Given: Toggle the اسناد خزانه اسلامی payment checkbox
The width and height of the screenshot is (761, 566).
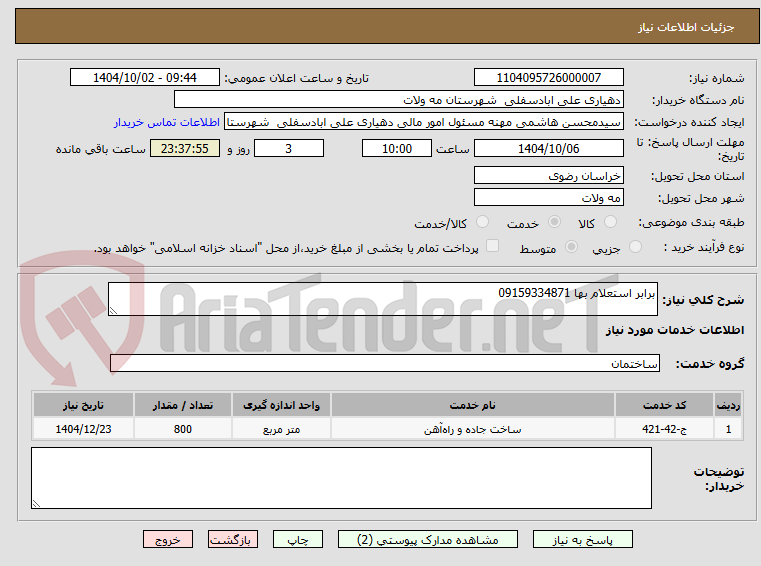Looking at the screenshot, I should pyautogui.click(x=492, y=246).
